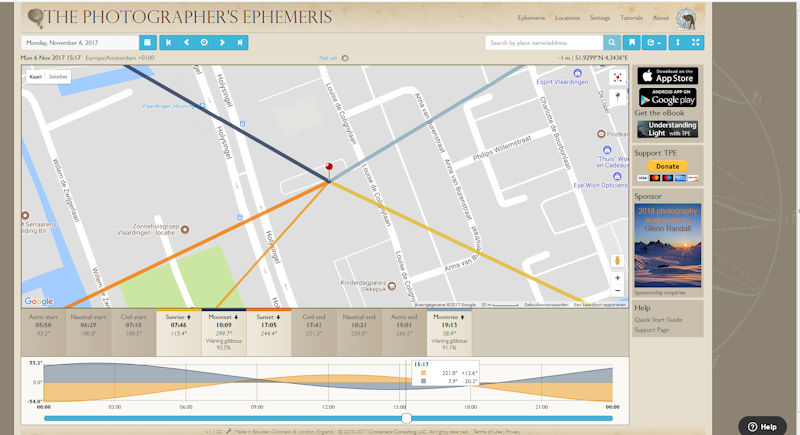Open the Ephemeris menu

531,18
